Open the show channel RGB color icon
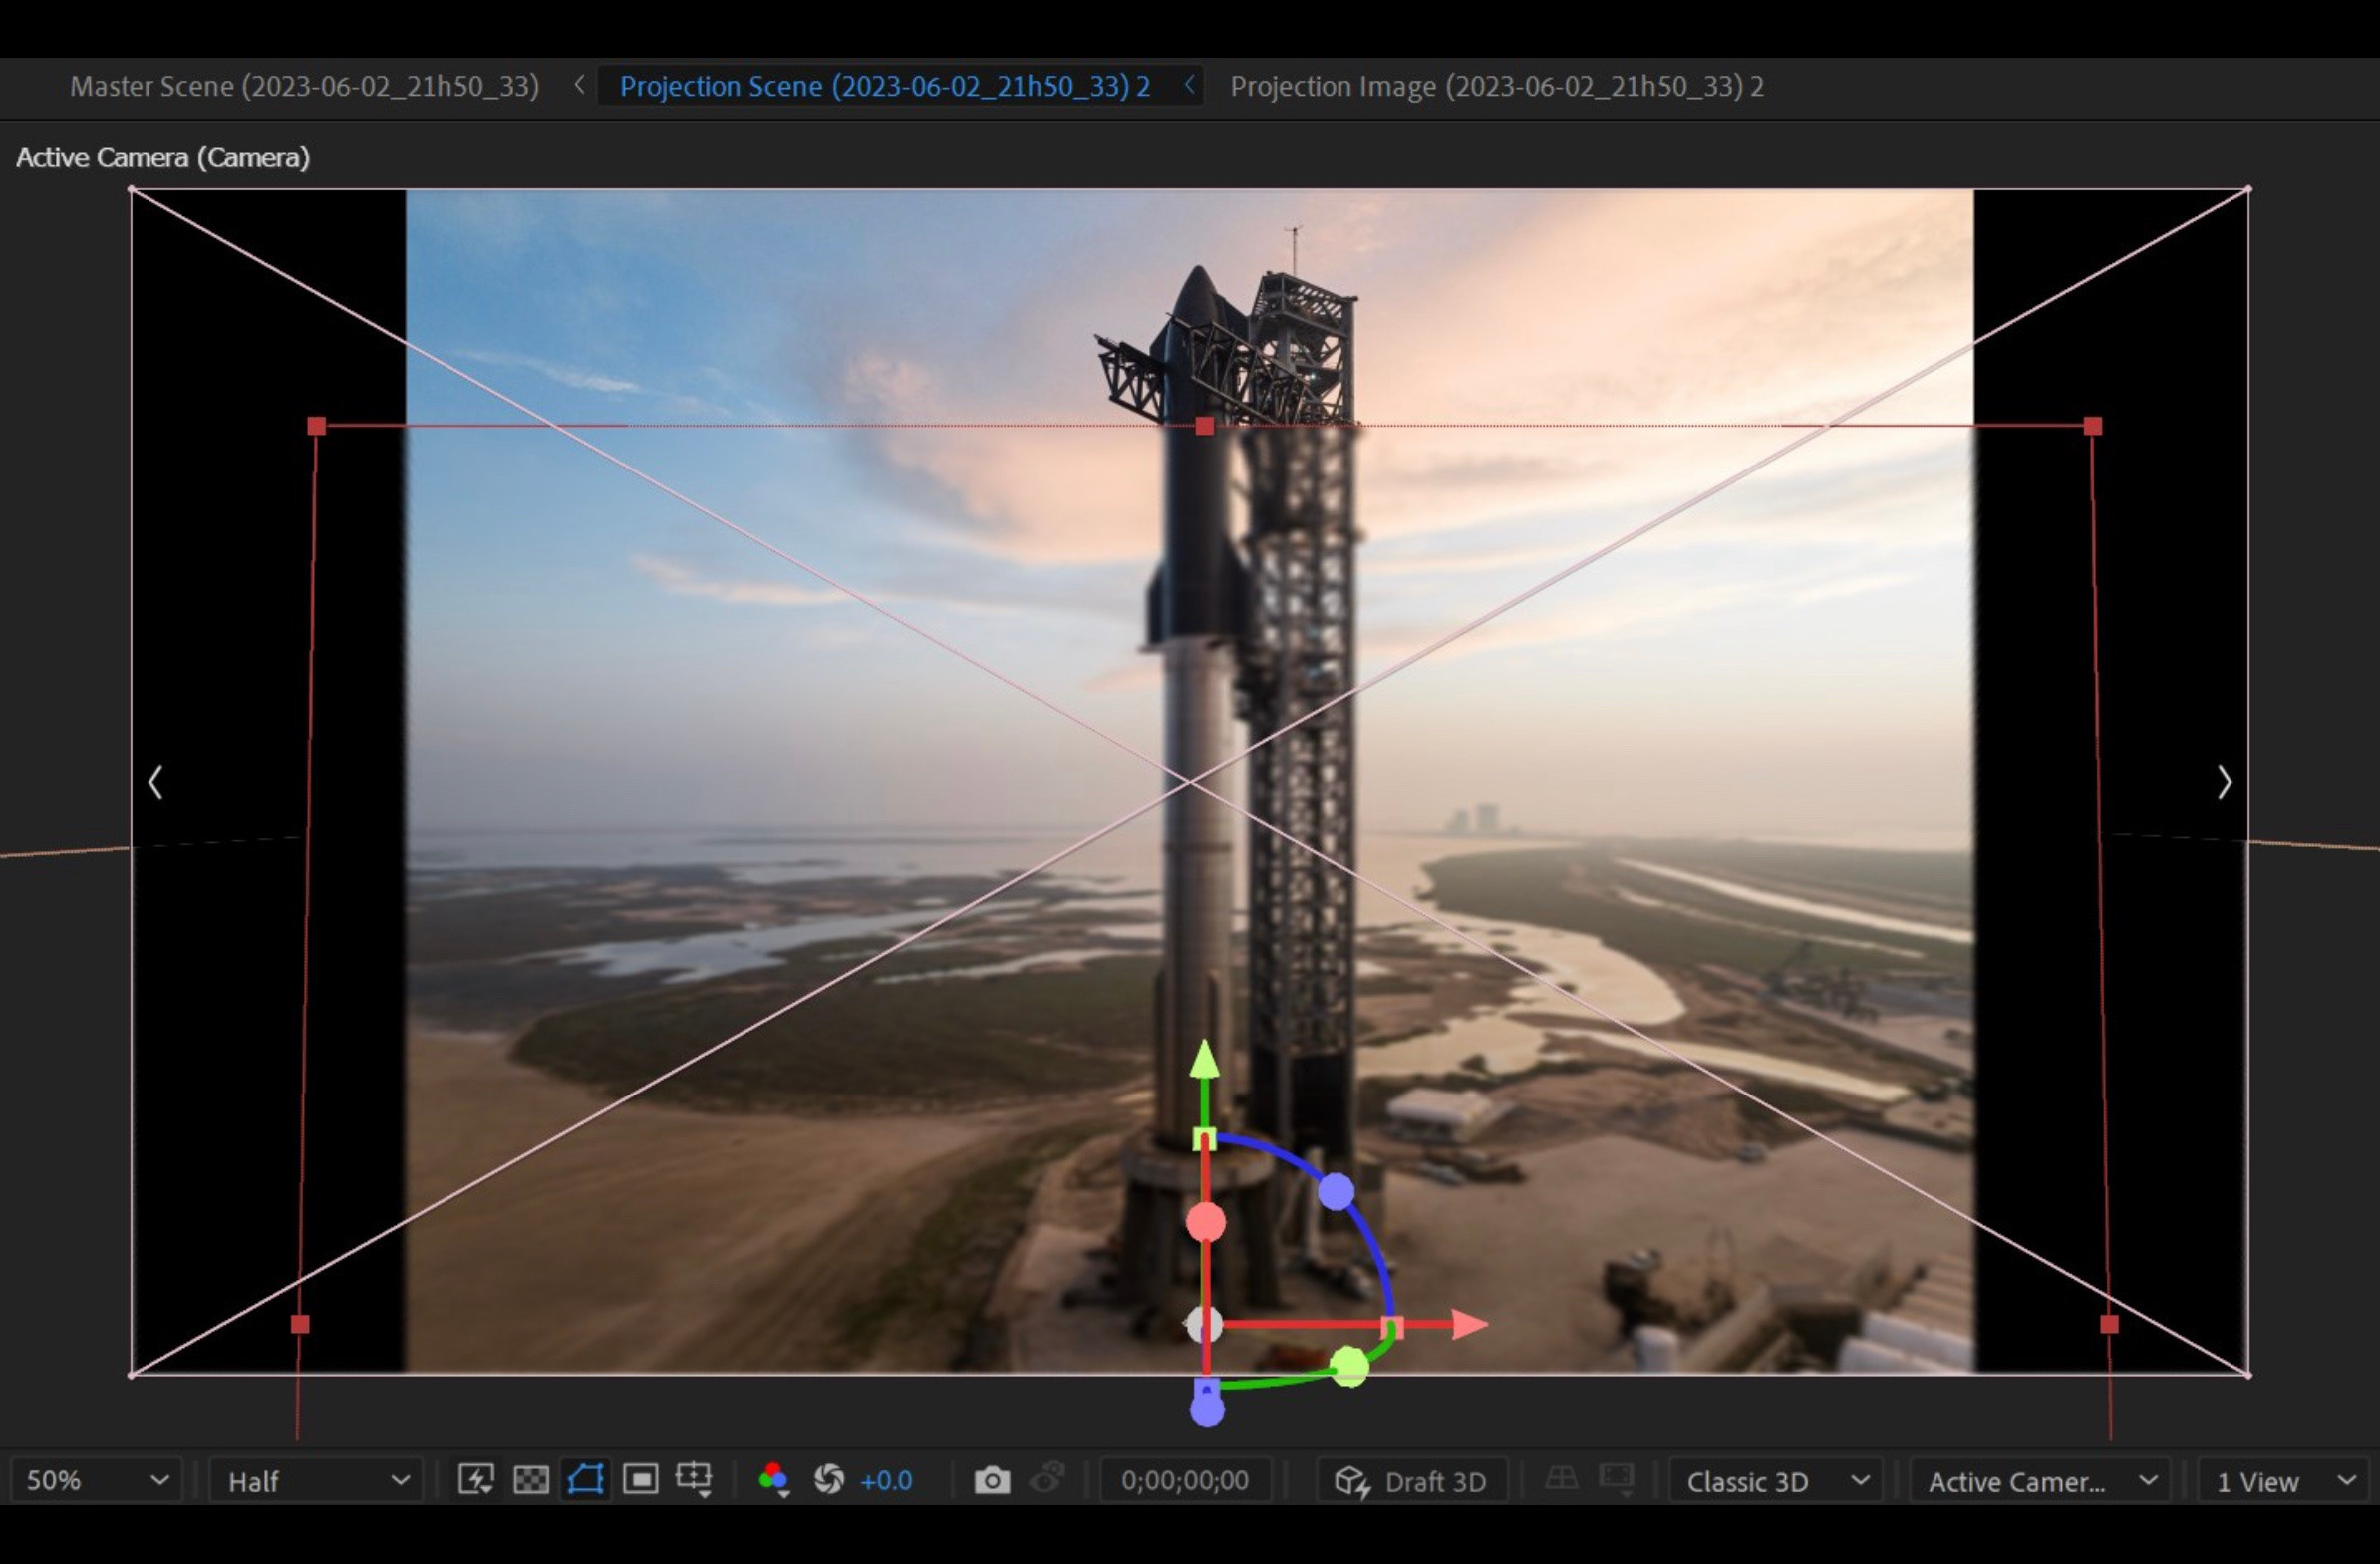The image size is (2380, 1564). [x=773, y=1480]
